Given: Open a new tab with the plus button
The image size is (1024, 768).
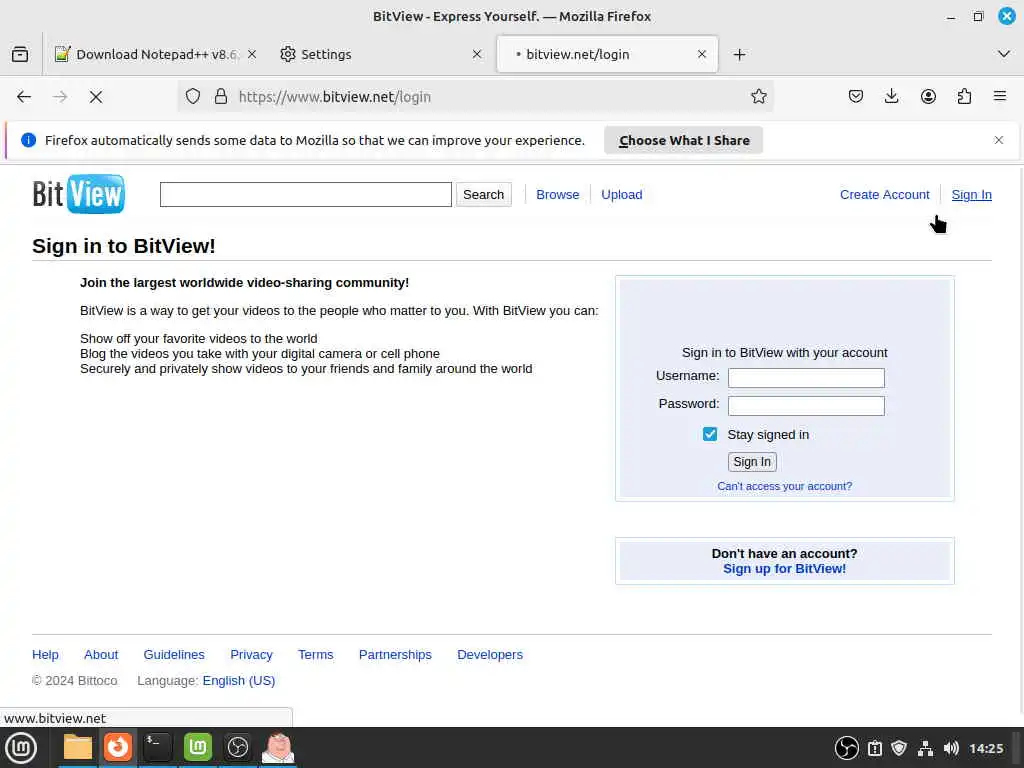Looking at the screenshot, I should (x=739, y=55).
